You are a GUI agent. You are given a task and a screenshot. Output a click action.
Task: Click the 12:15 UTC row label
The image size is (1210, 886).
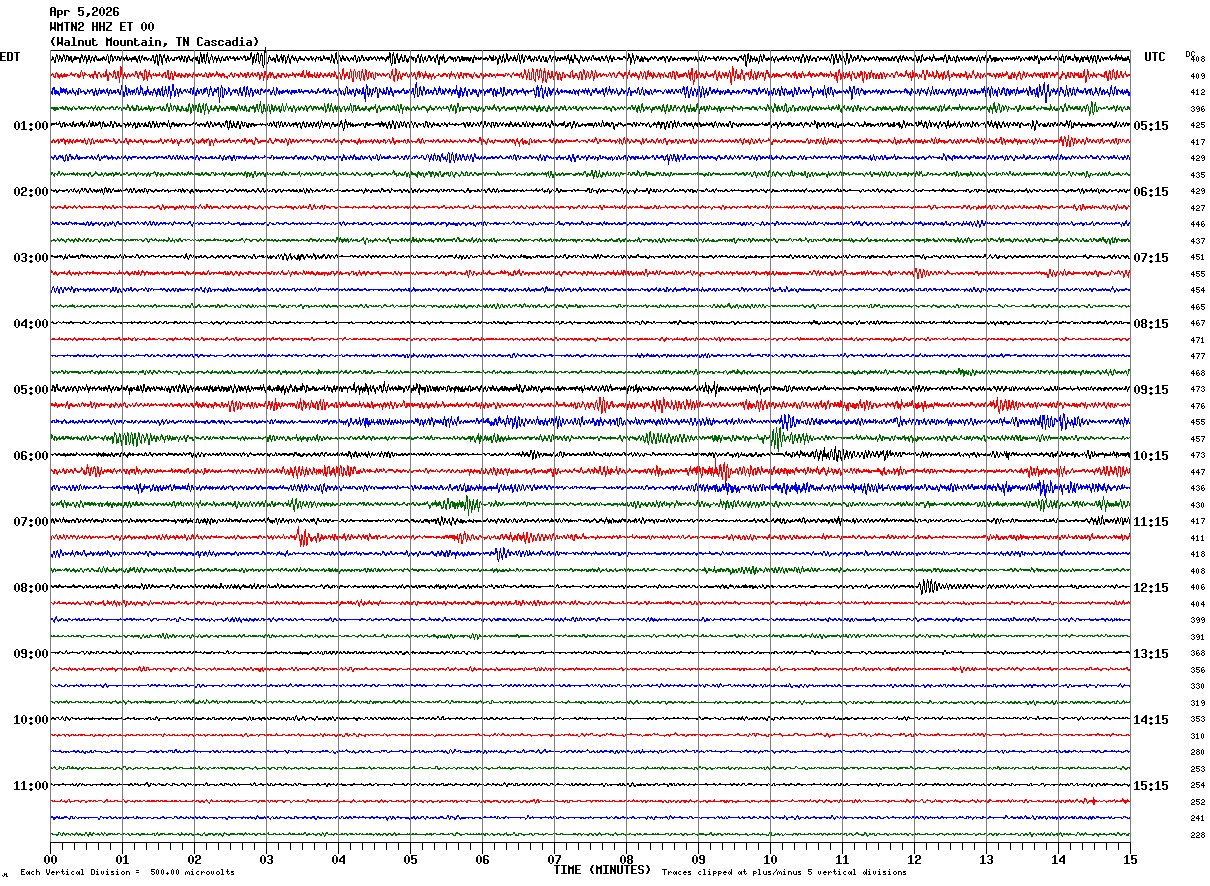pyautogui.click(x=1150, y=588)
